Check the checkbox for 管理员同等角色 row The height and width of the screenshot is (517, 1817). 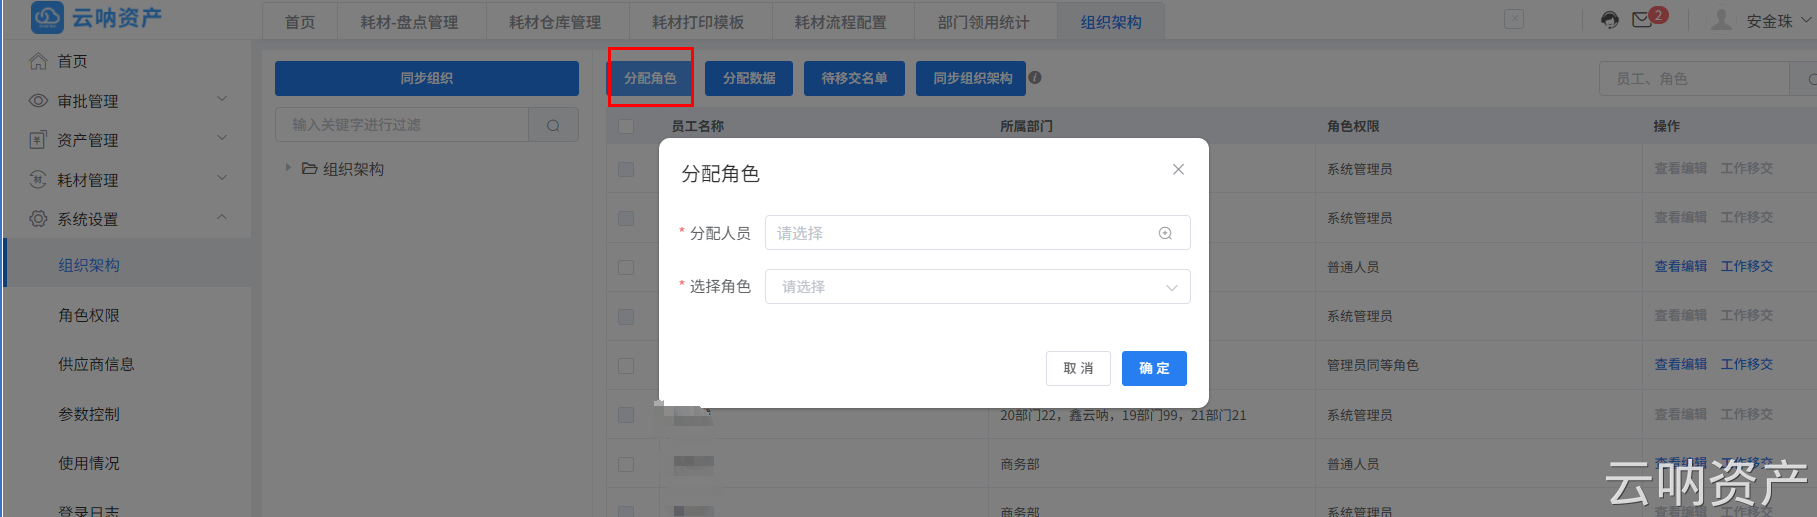626,366
